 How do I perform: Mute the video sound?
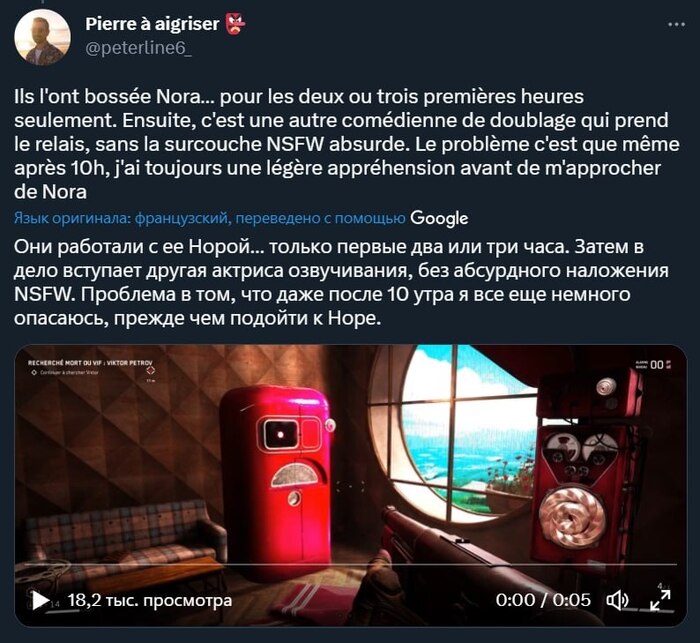click(617, 601)
